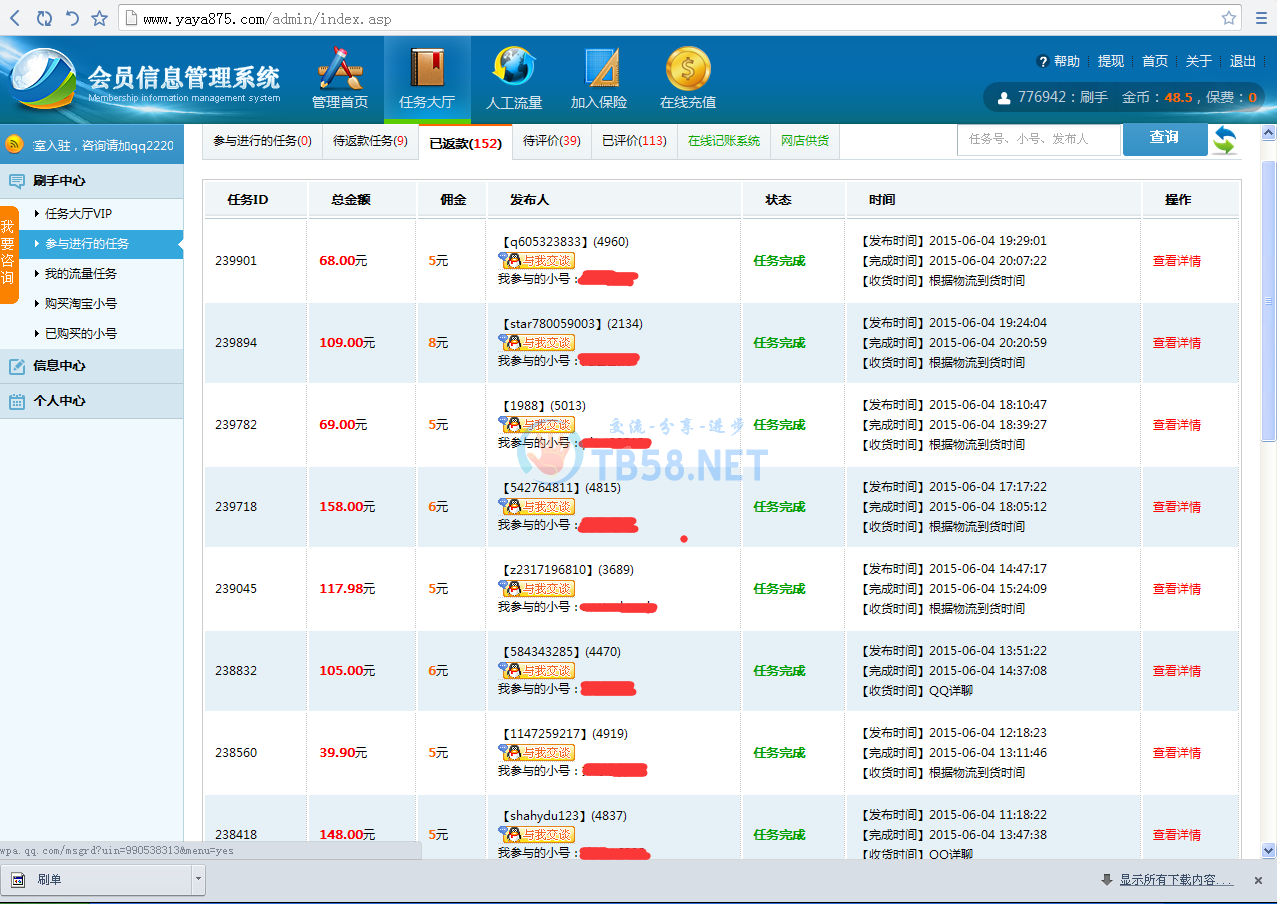Click 与我交谈 QQ icon for publisher 1988
Image resolution: width=1277 pixels, height=904 pixels.
pyautogui.click(x=537, y=424)
